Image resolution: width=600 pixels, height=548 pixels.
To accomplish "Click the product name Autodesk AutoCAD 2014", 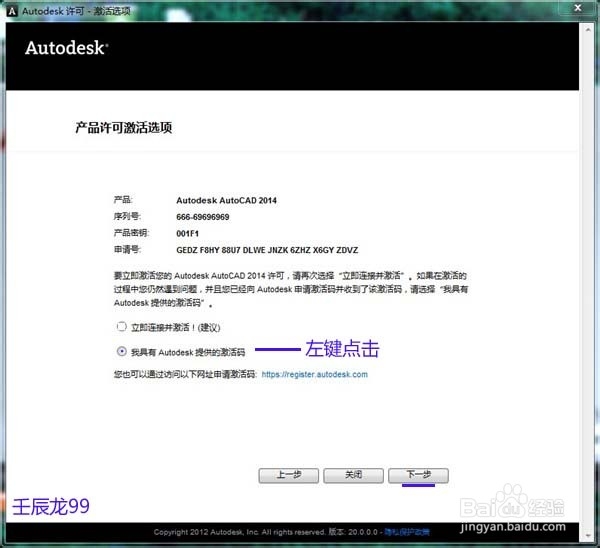I will (x=227, y=201).
